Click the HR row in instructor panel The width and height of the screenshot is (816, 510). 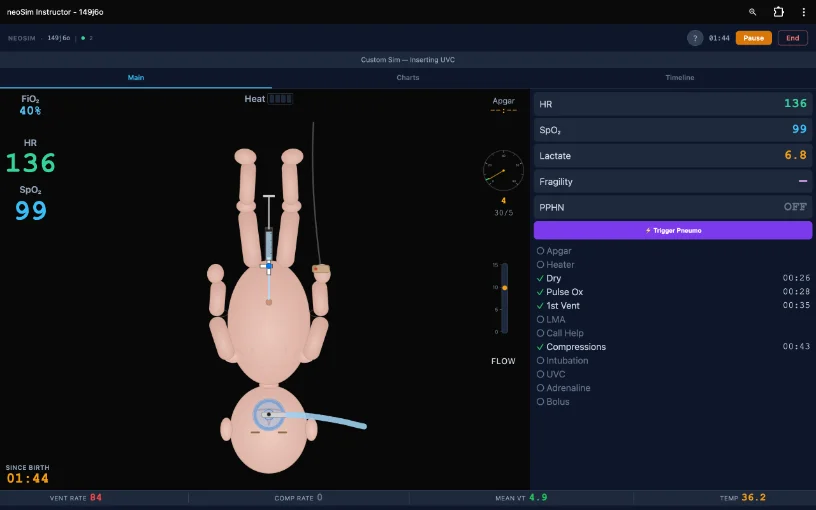pos(672,104)
